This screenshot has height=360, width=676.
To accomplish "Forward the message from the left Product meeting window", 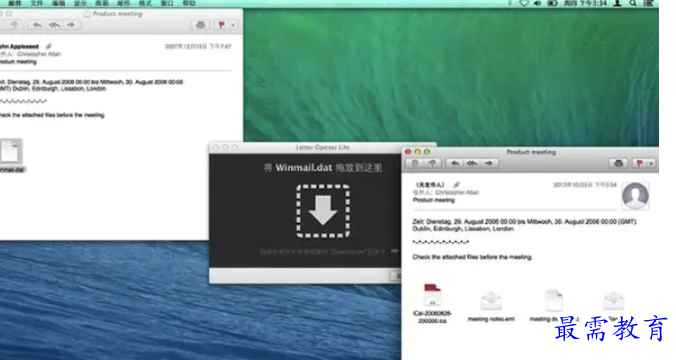I will click(71, 25).
